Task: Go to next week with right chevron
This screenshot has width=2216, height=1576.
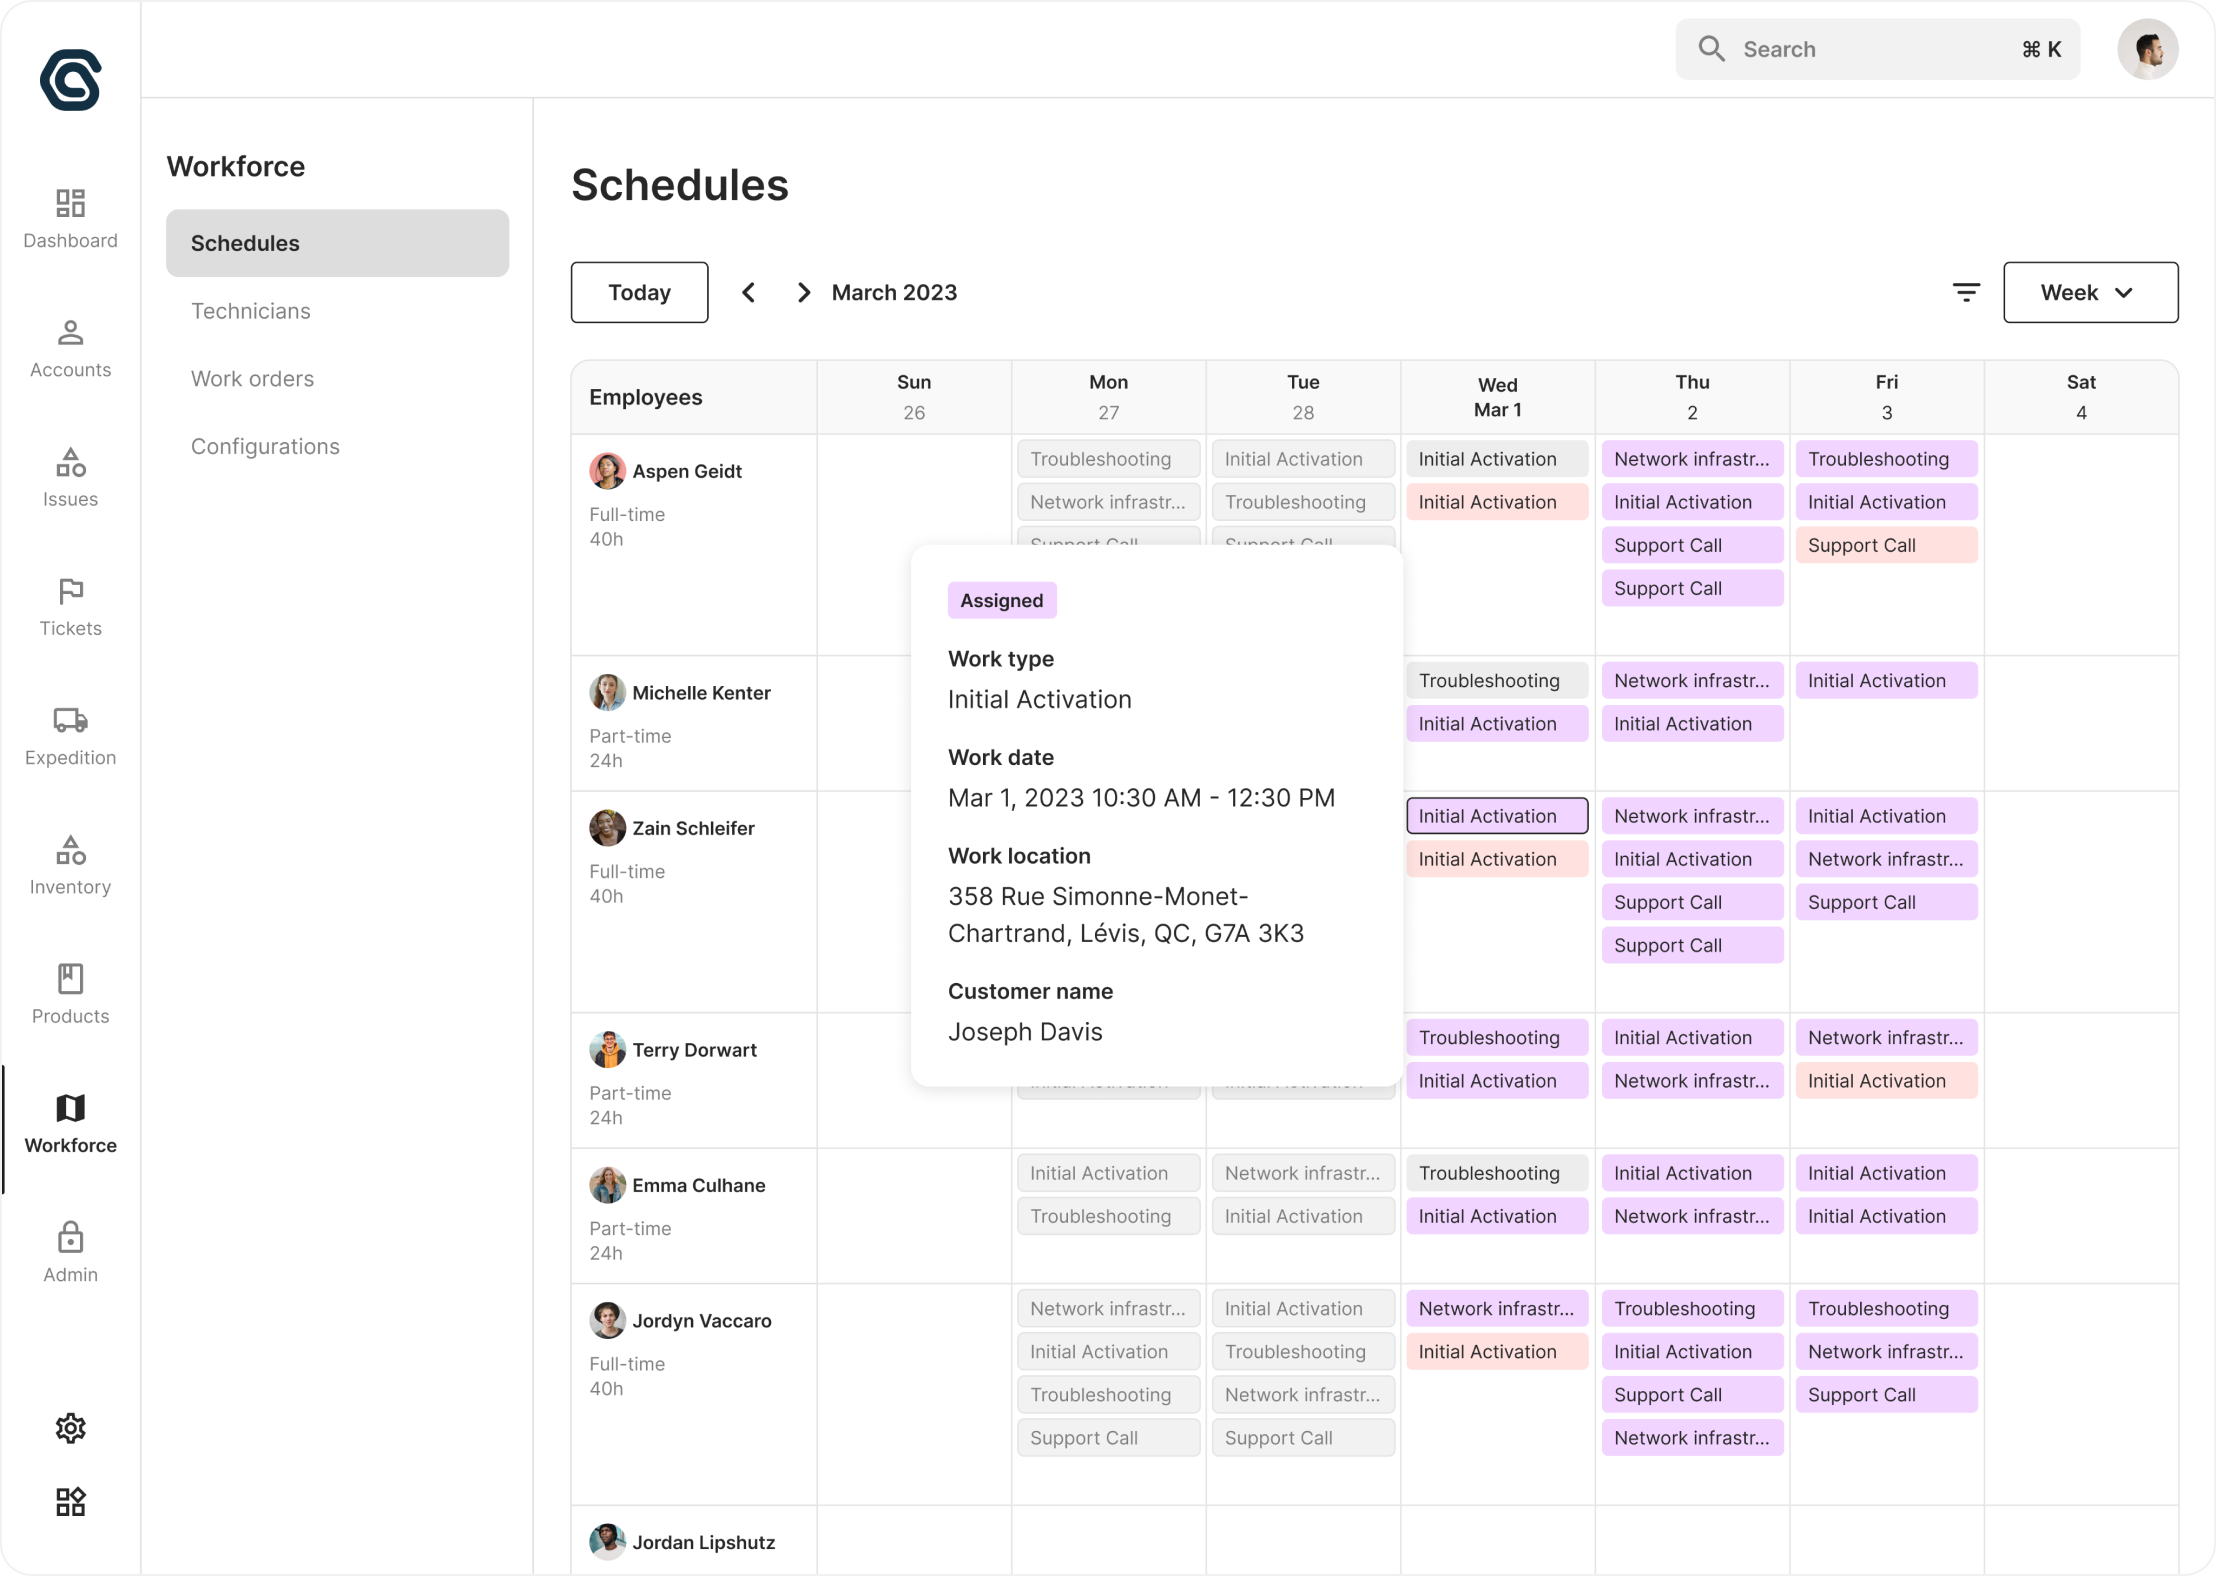Action: click(x=803, y=292)
